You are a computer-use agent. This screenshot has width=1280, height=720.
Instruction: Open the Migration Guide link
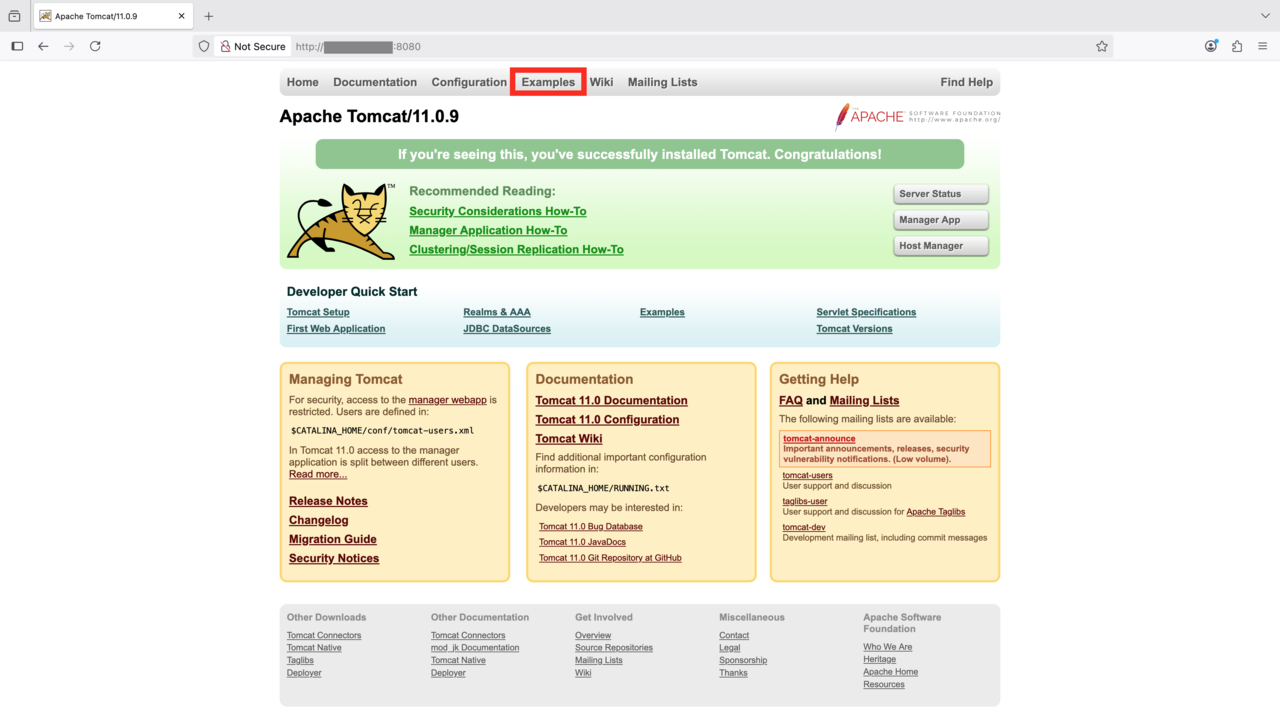[332, 539]
